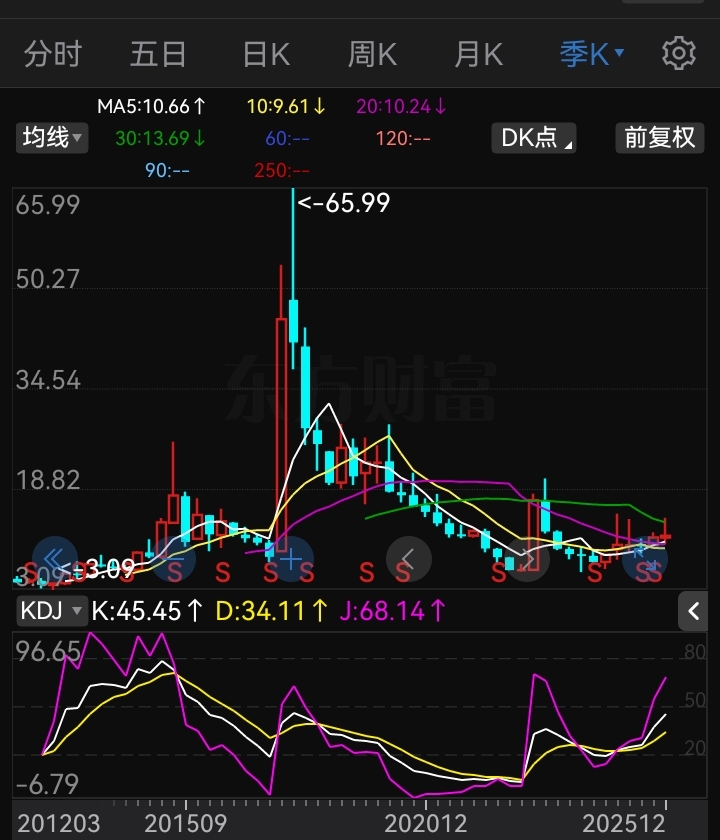Collapse the panel with the left chevron button
The width and height of the screenshot is (720, 840).
[693, 611]
